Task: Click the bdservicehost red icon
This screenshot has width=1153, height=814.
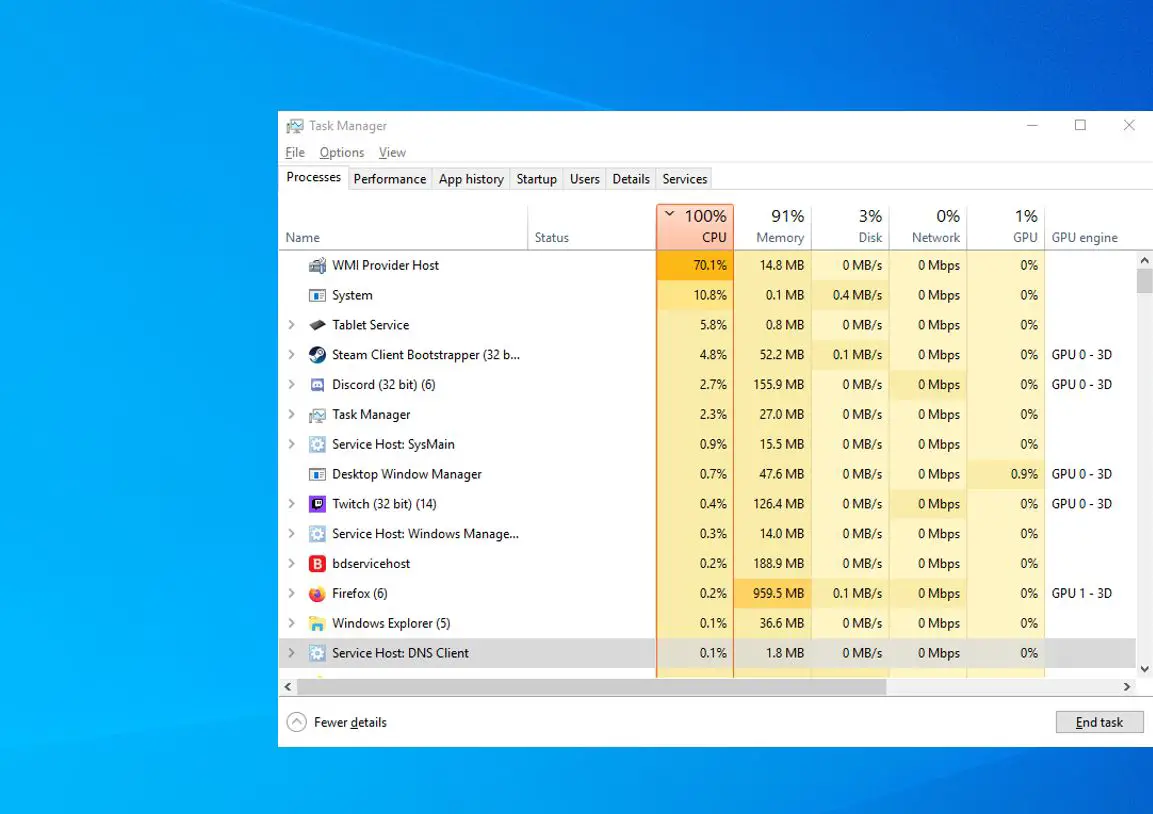Action: click(317, 564)
